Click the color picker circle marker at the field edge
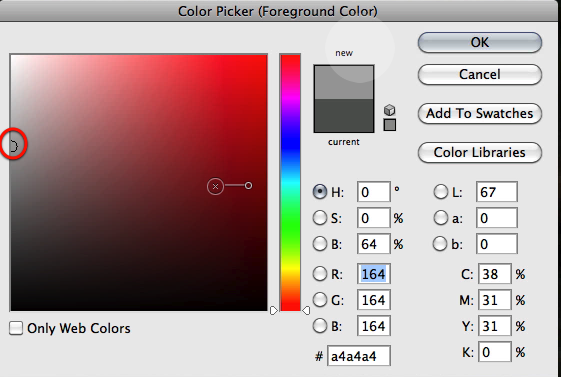 pyautogui.click(x=13, y=146)
